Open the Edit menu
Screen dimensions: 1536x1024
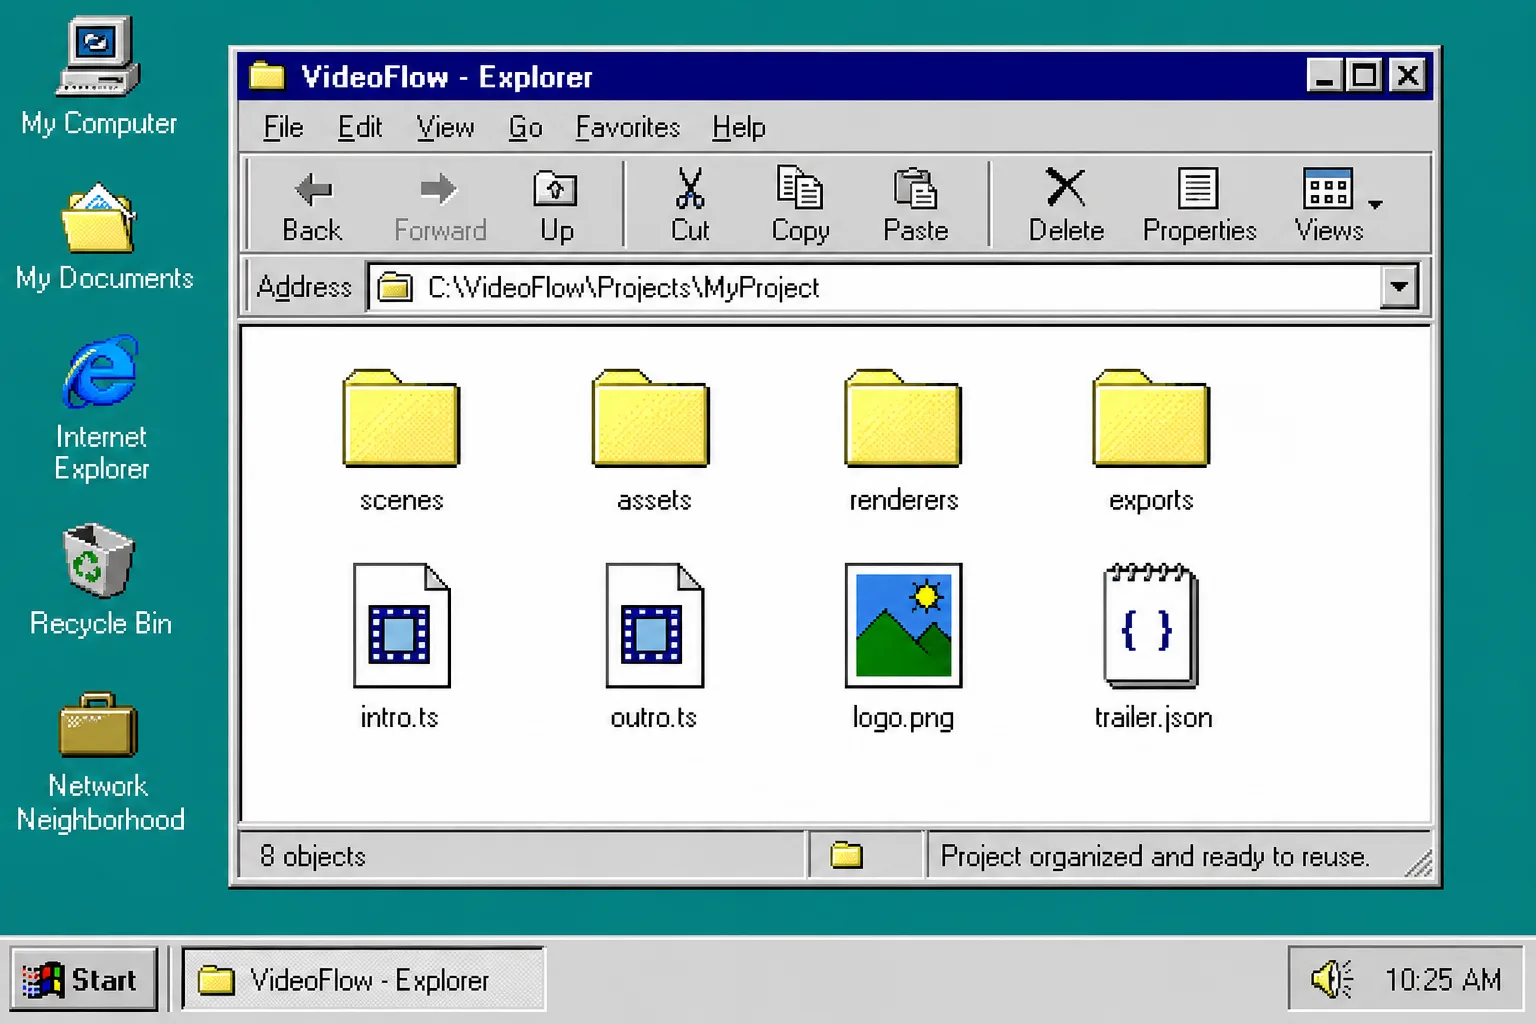click(x=360, y=127)
